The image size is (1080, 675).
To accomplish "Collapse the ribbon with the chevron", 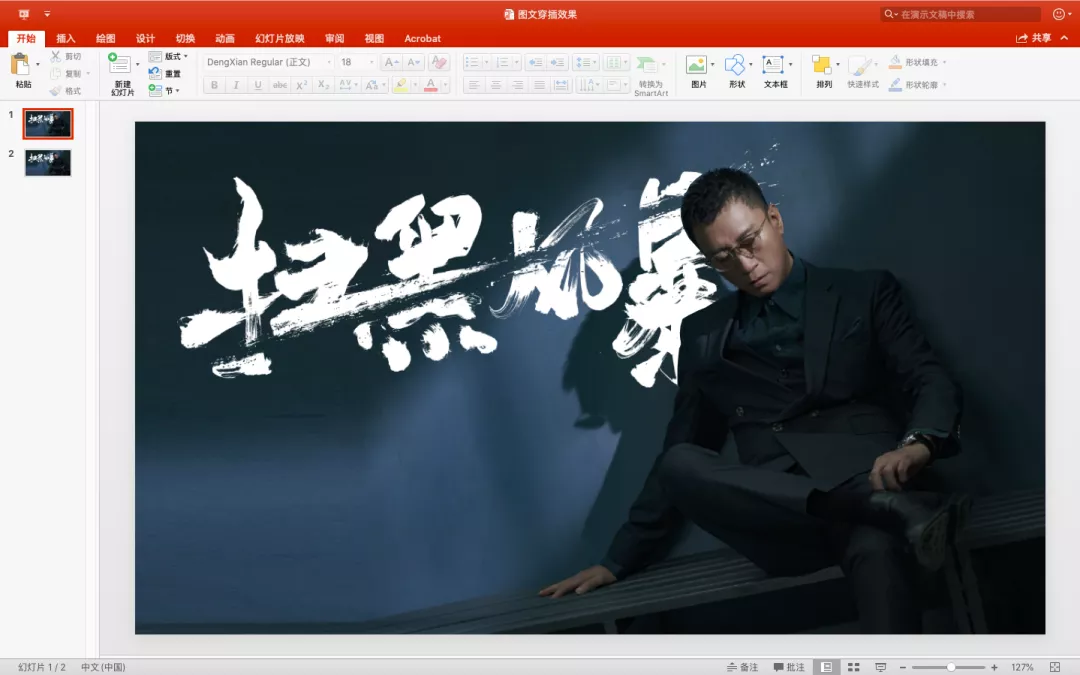I will (1064, 38).
